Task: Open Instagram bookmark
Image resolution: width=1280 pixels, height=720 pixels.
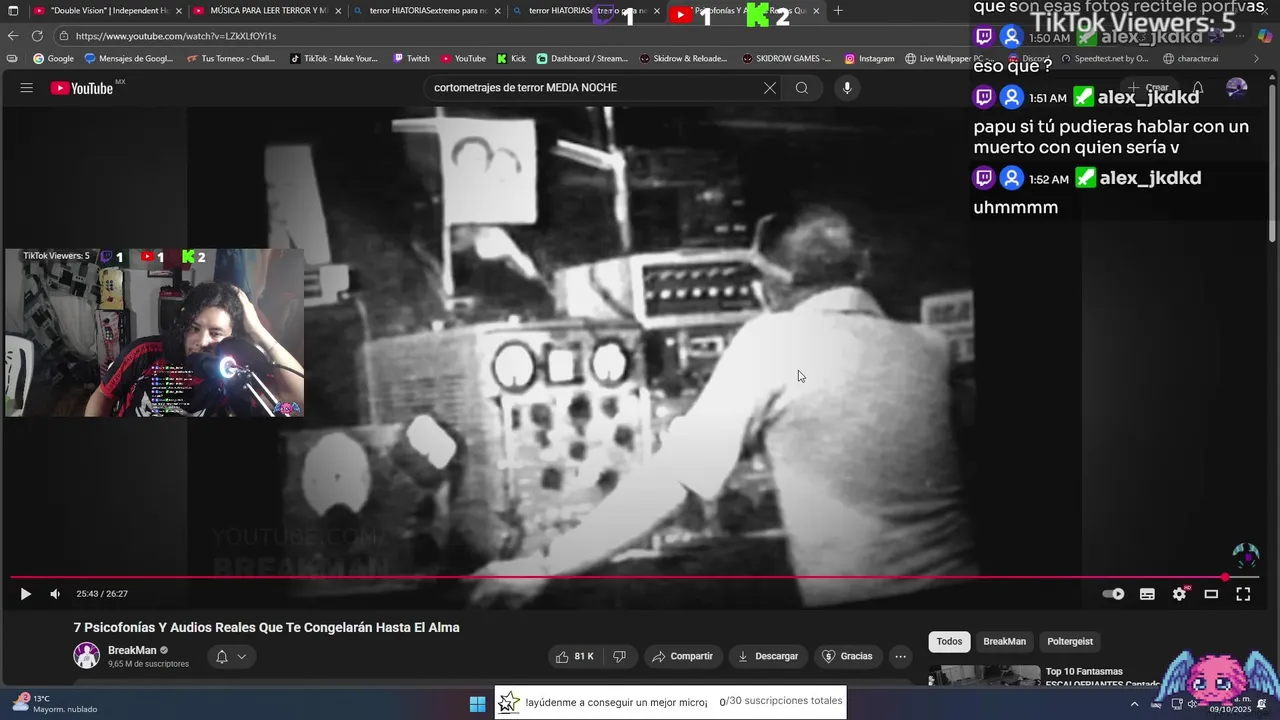Action: [869, 58]
